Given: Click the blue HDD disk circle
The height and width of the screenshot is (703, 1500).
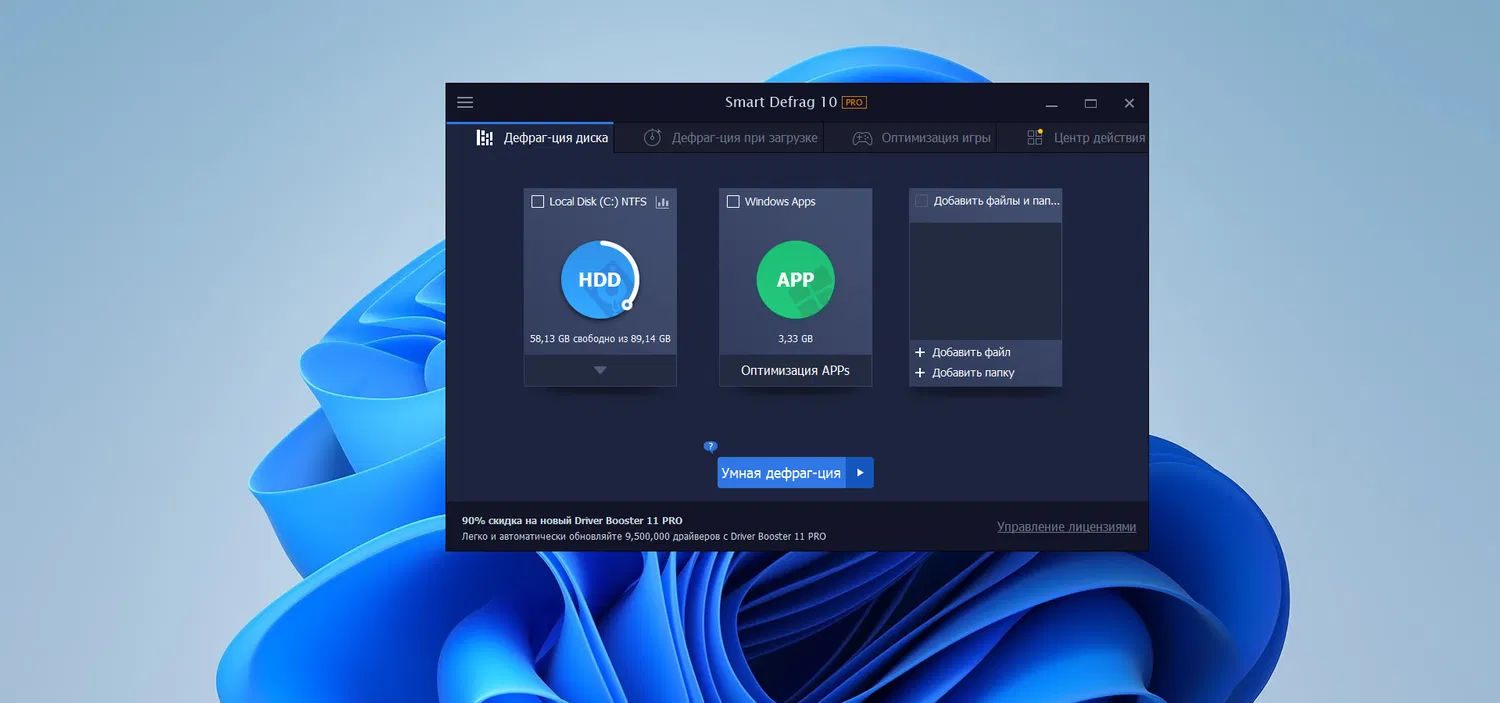Looking at the screenshot, I should coord(599,280).
